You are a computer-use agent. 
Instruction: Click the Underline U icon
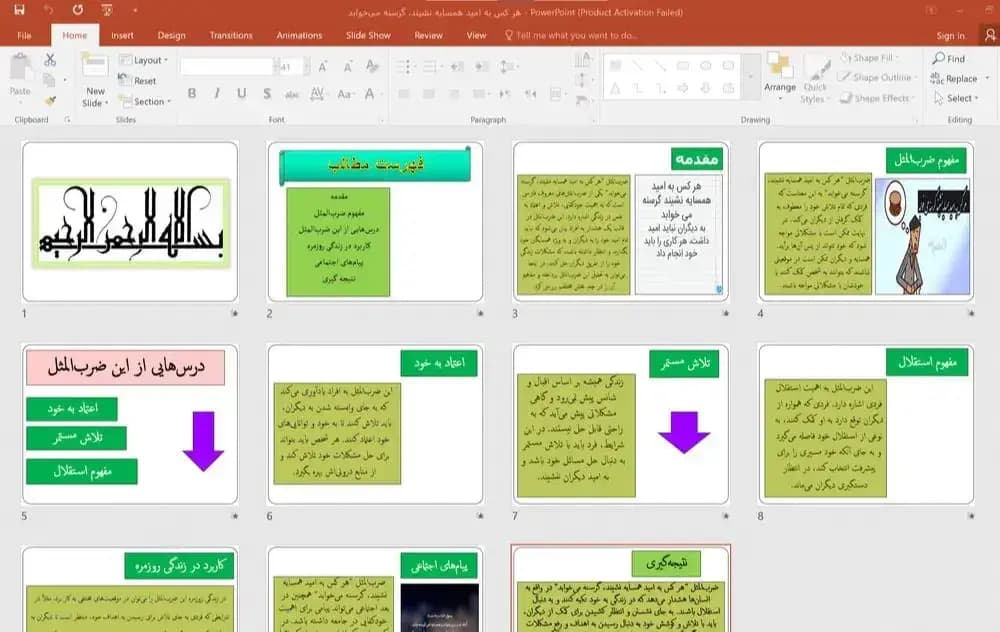click(x=242, y=94)
